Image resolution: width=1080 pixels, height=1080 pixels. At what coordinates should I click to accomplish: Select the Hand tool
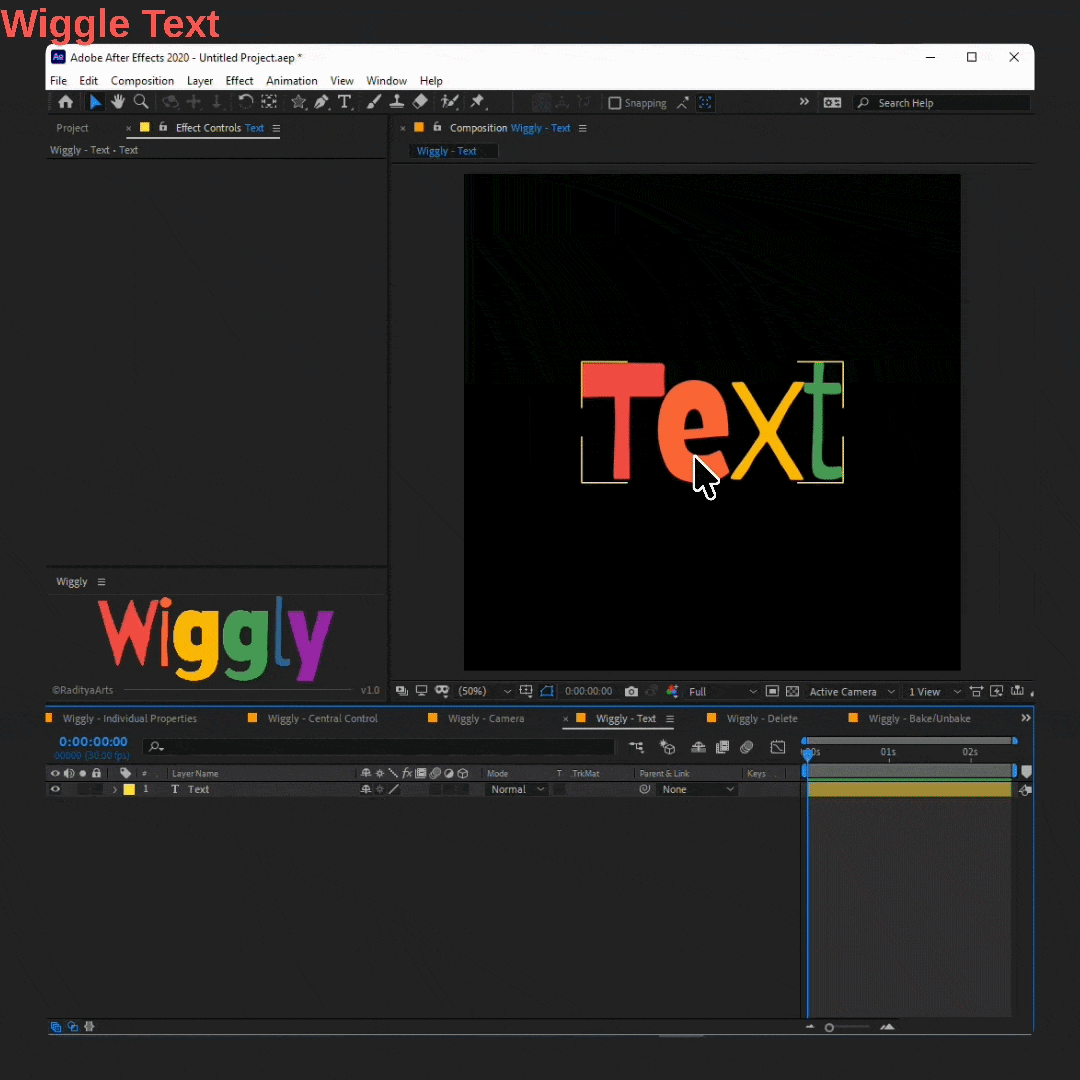pos(118,102)
